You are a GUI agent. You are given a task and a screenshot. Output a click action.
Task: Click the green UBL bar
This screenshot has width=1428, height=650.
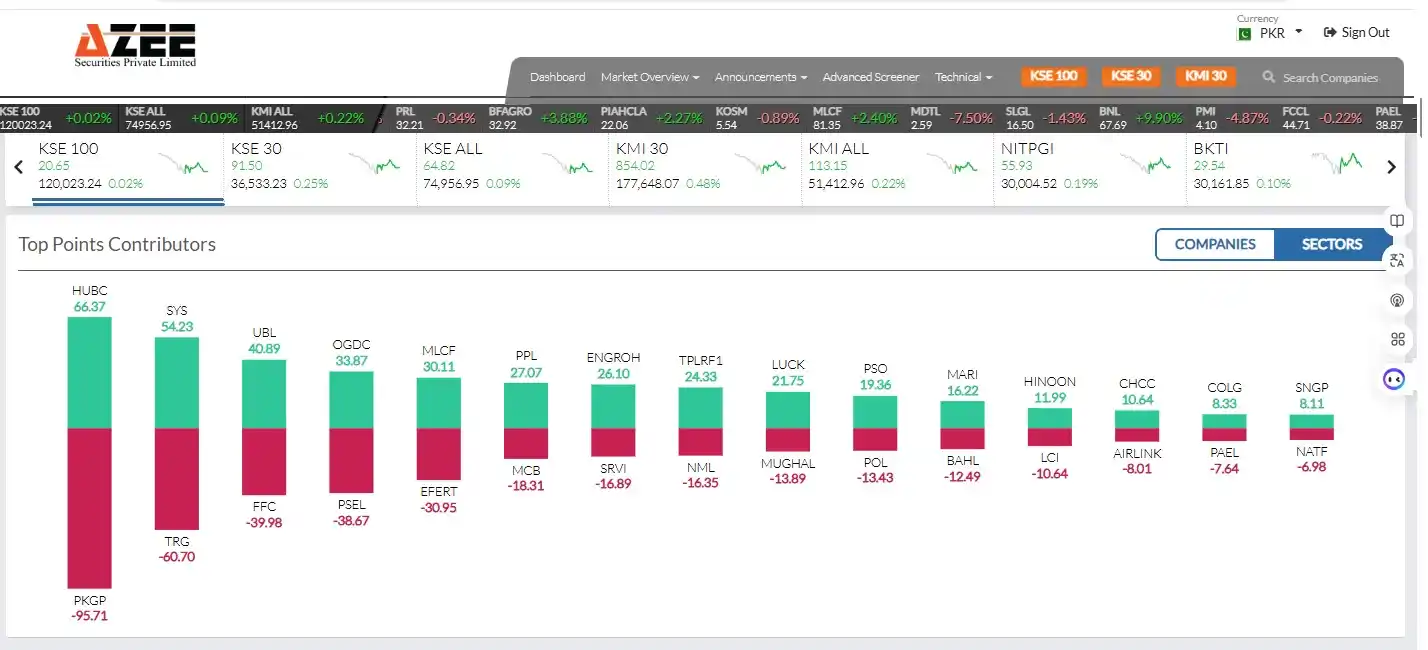(x=264, y=394)
